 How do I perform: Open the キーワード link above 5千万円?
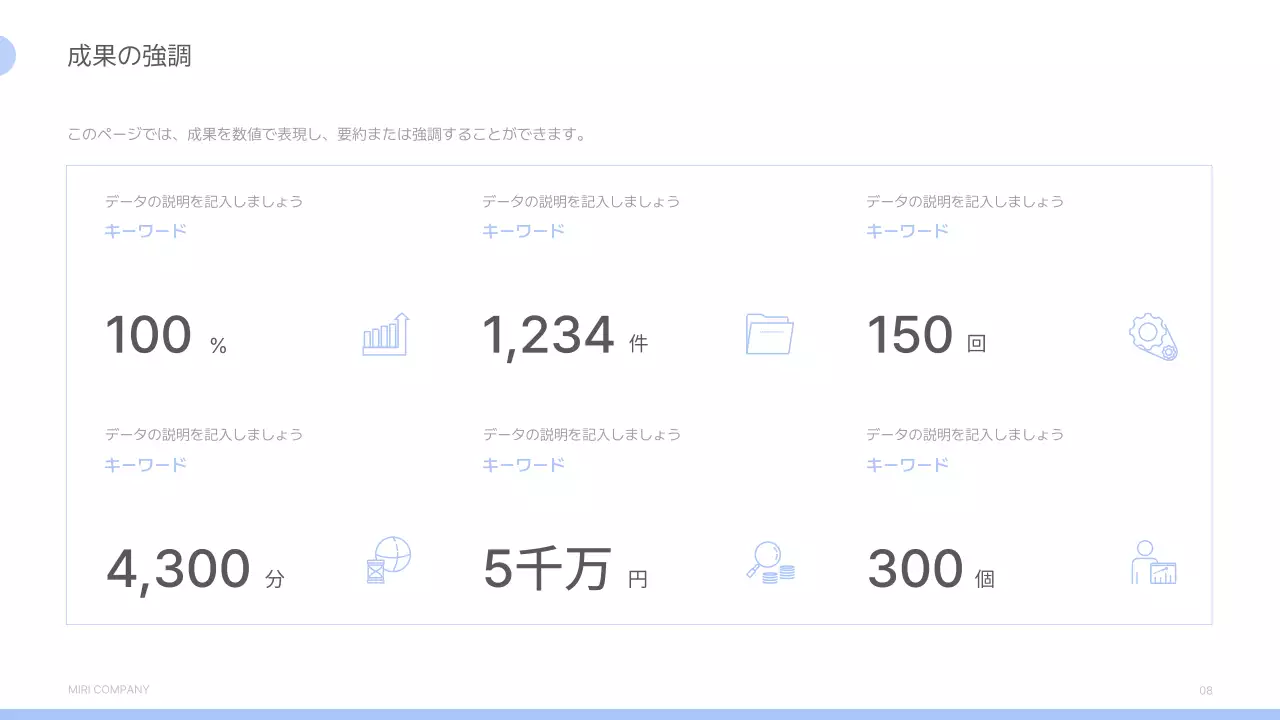(x=522, y=464)
